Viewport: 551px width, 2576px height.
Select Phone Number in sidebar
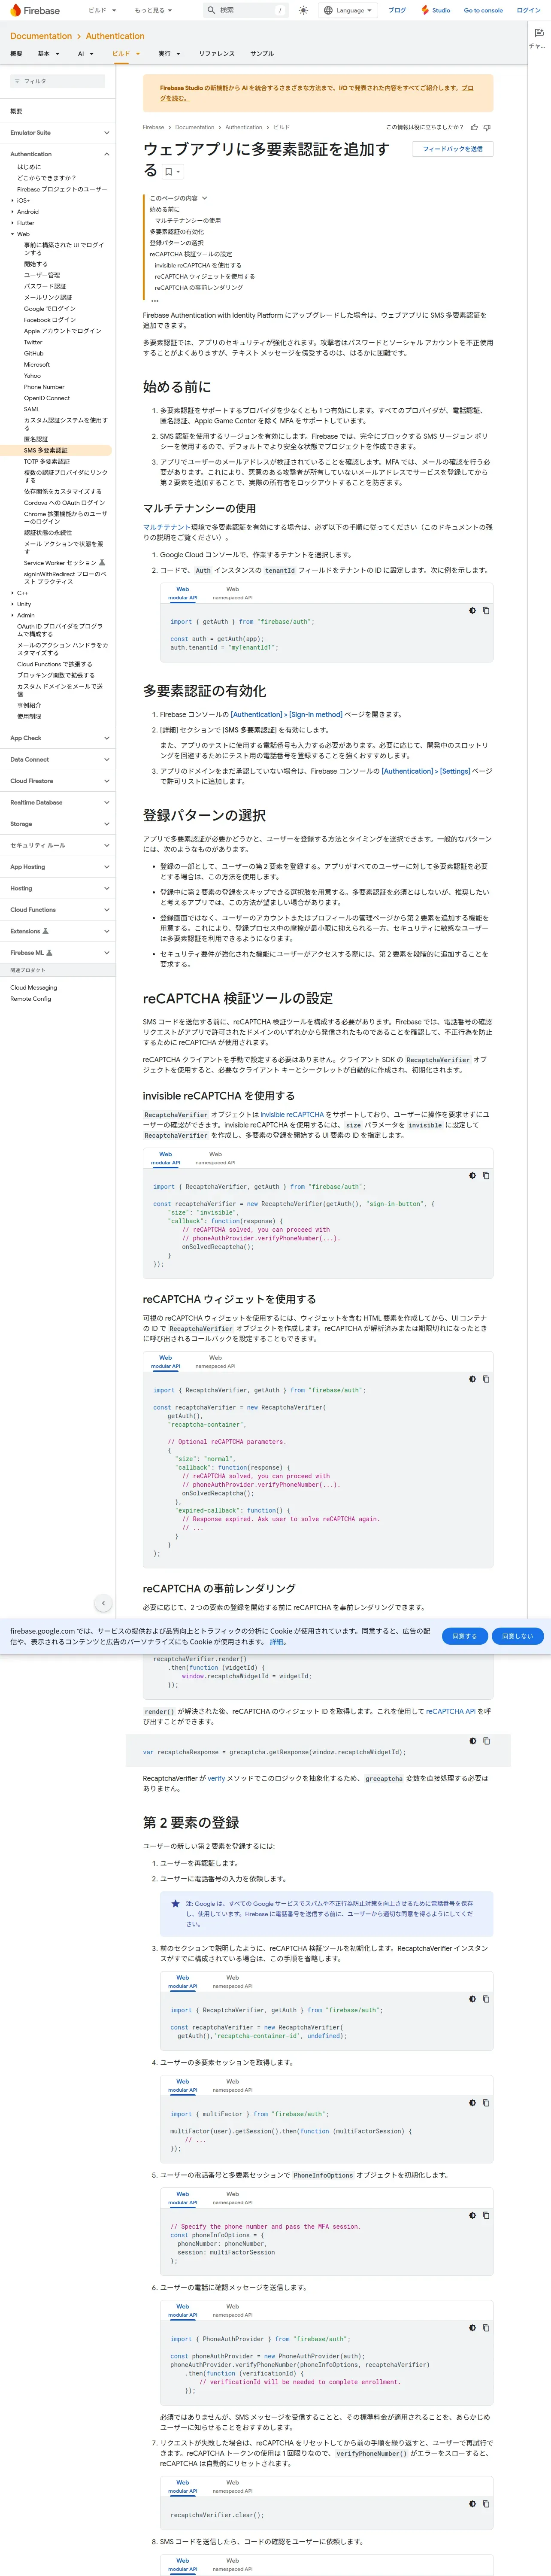(x=44, y=387)
